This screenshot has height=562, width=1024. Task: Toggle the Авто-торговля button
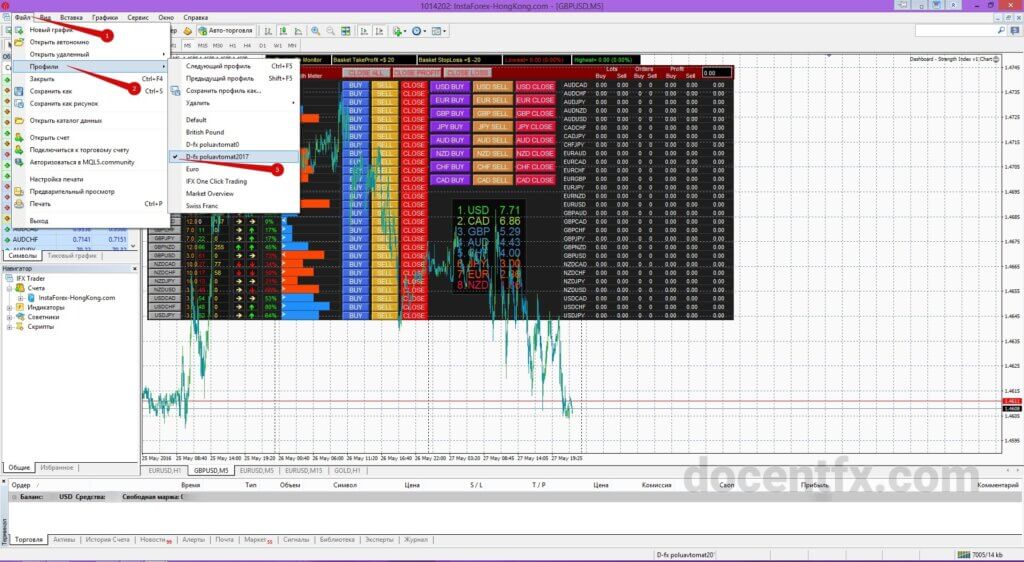(226, 31)
